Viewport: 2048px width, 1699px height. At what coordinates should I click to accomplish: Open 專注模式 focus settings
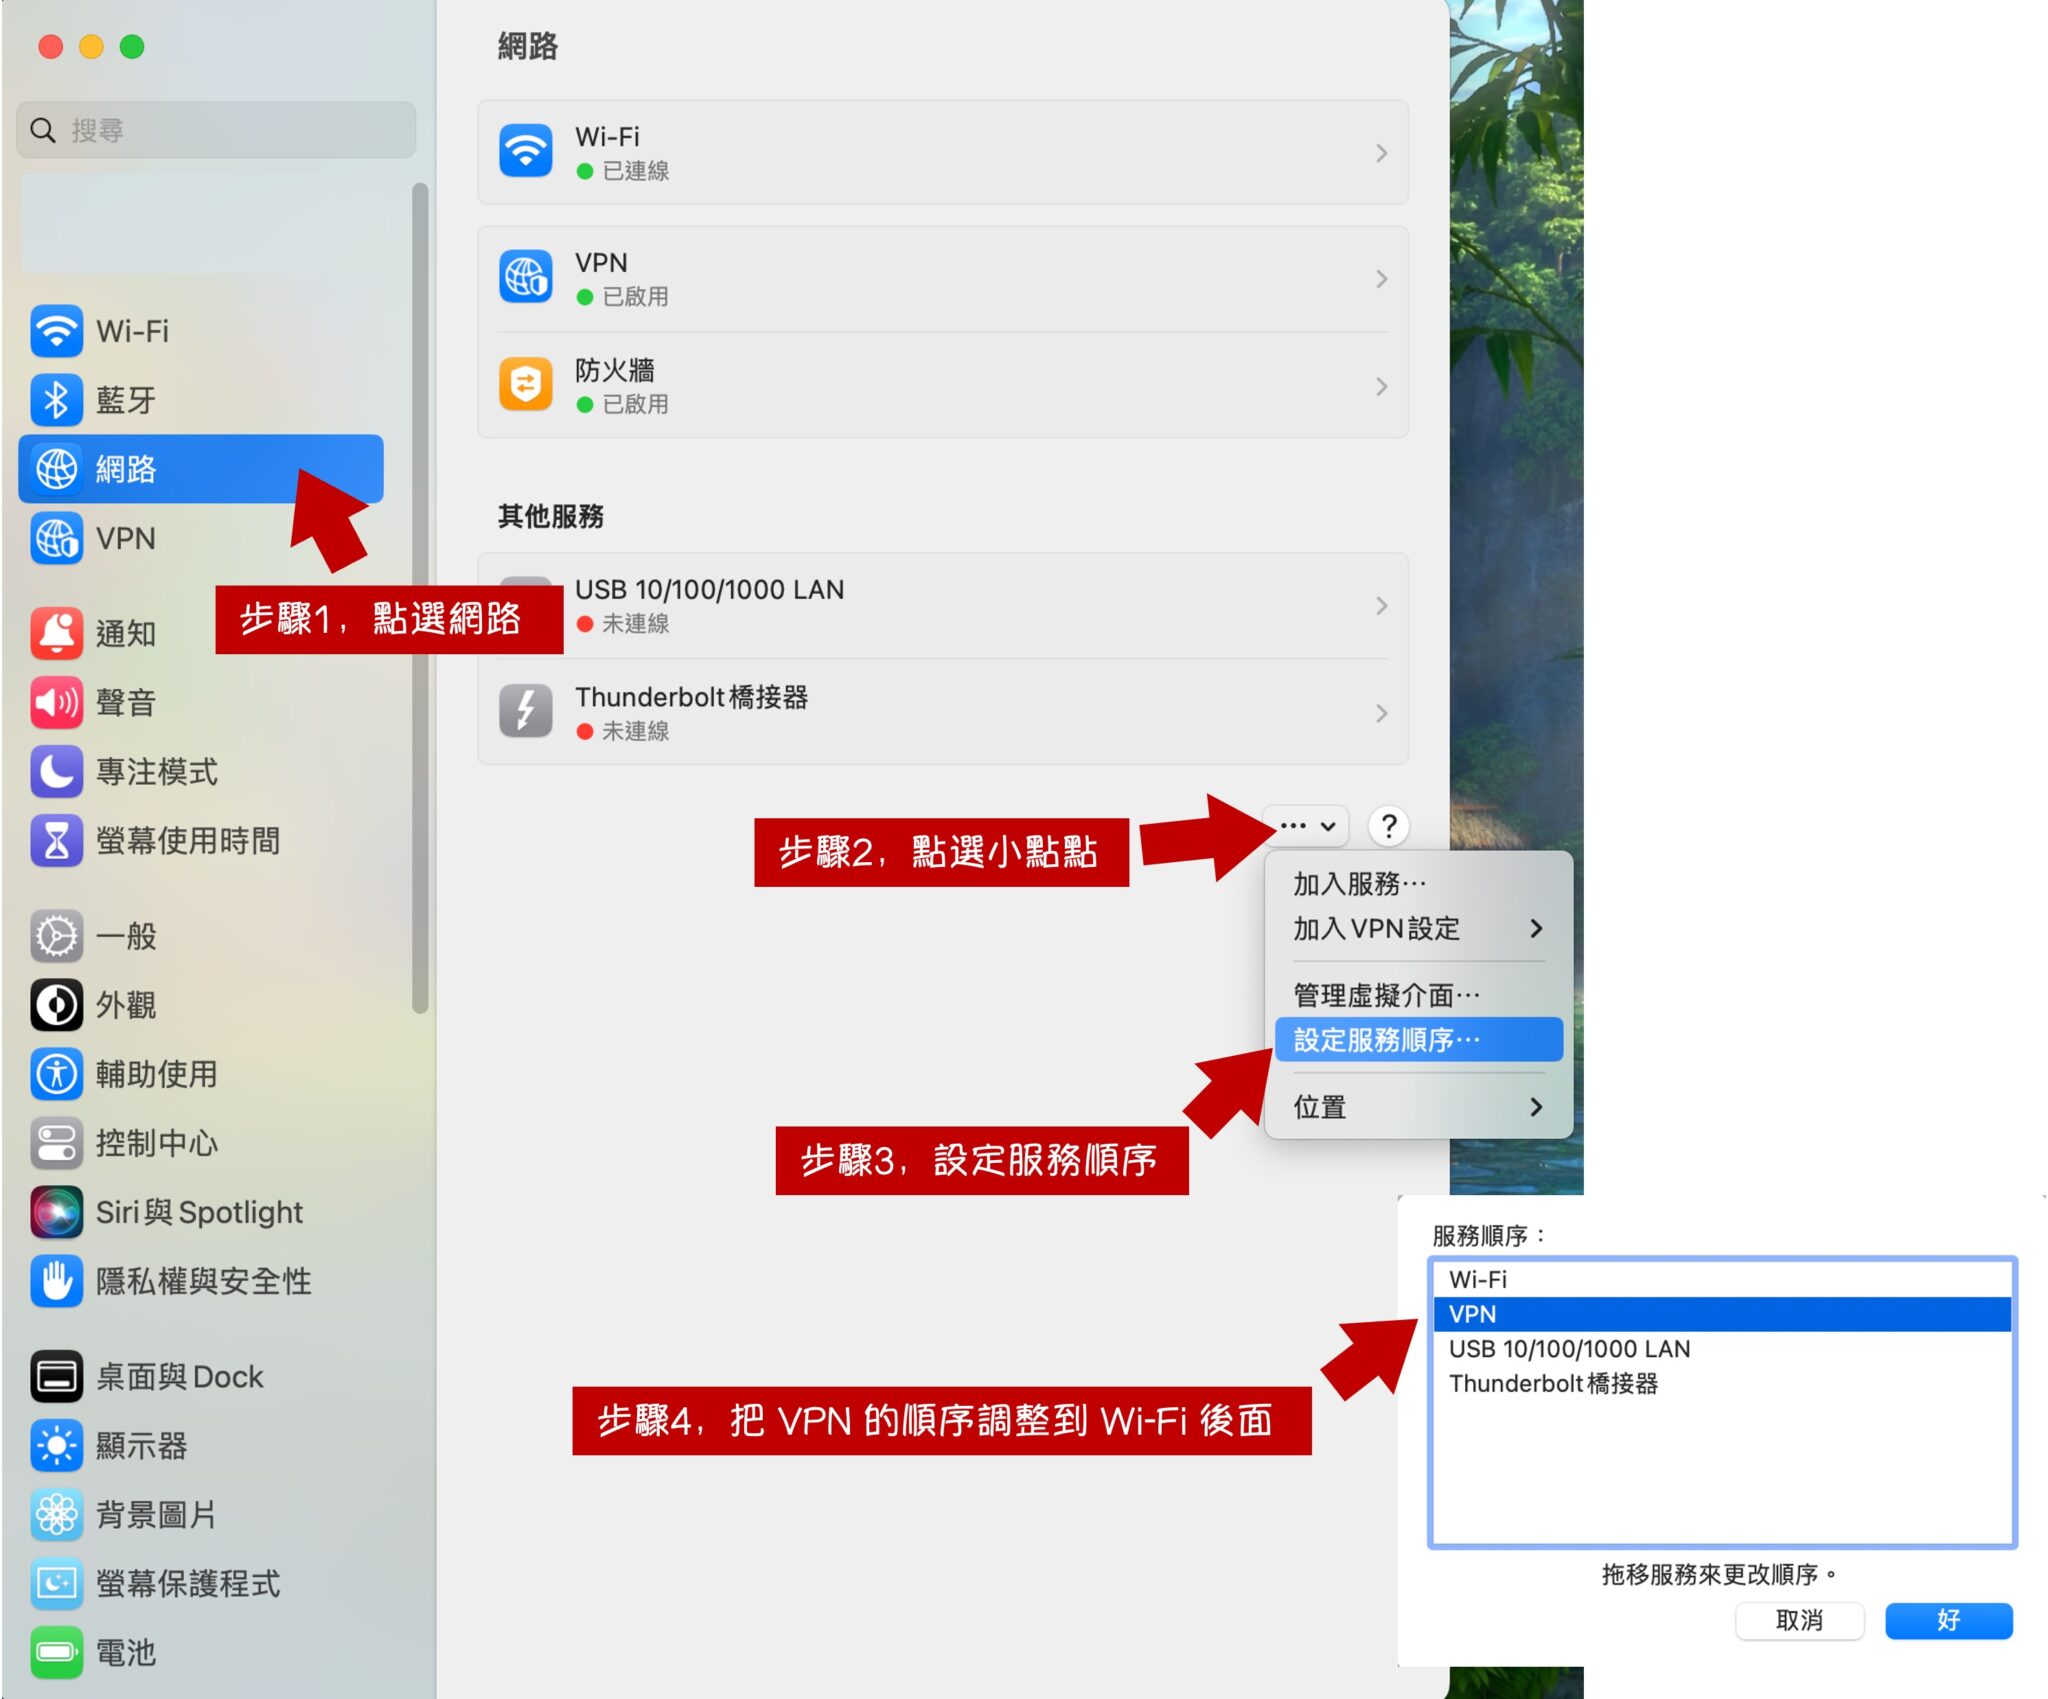(x=200, y=772)
